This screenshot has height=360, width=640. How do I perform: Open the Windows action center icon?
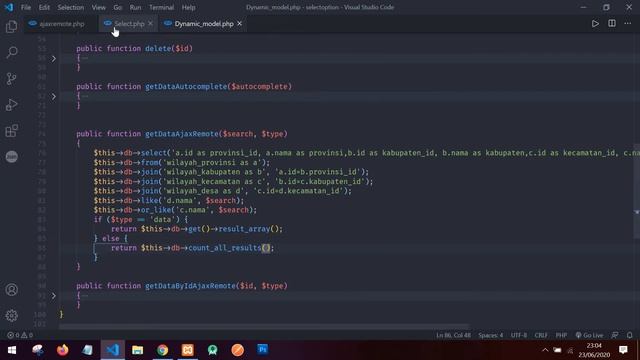point(623,350)
